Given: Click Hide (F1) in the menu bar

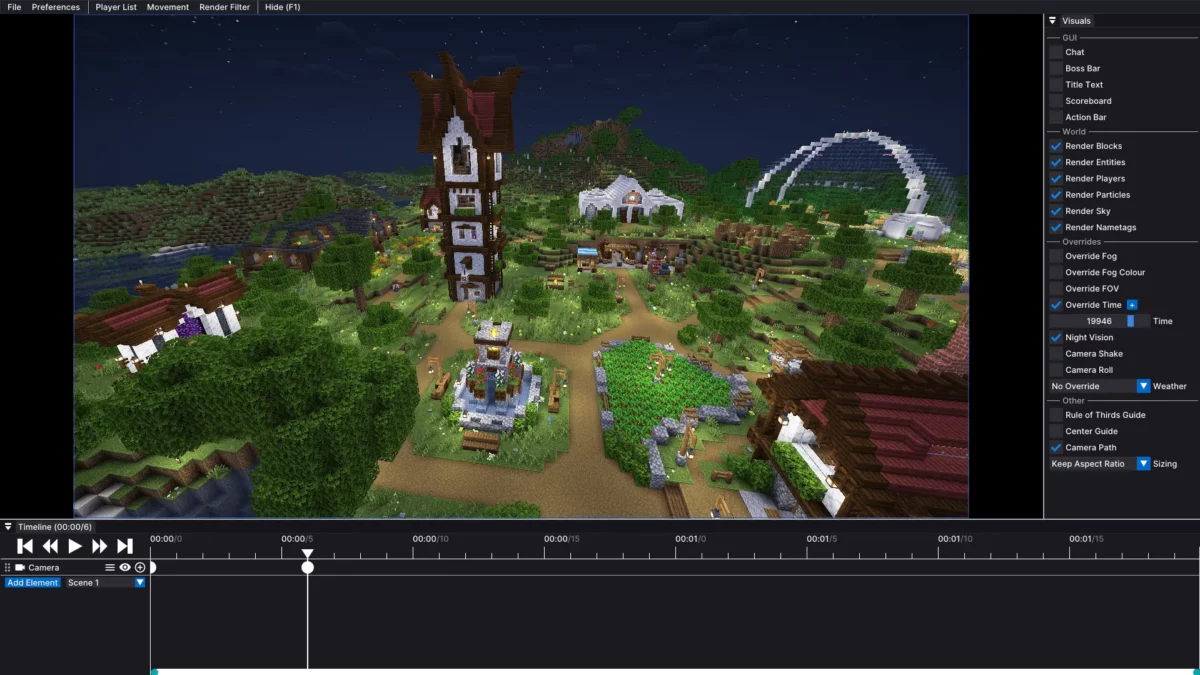Looking at the screenshot, I should click(x=282, y=7).
